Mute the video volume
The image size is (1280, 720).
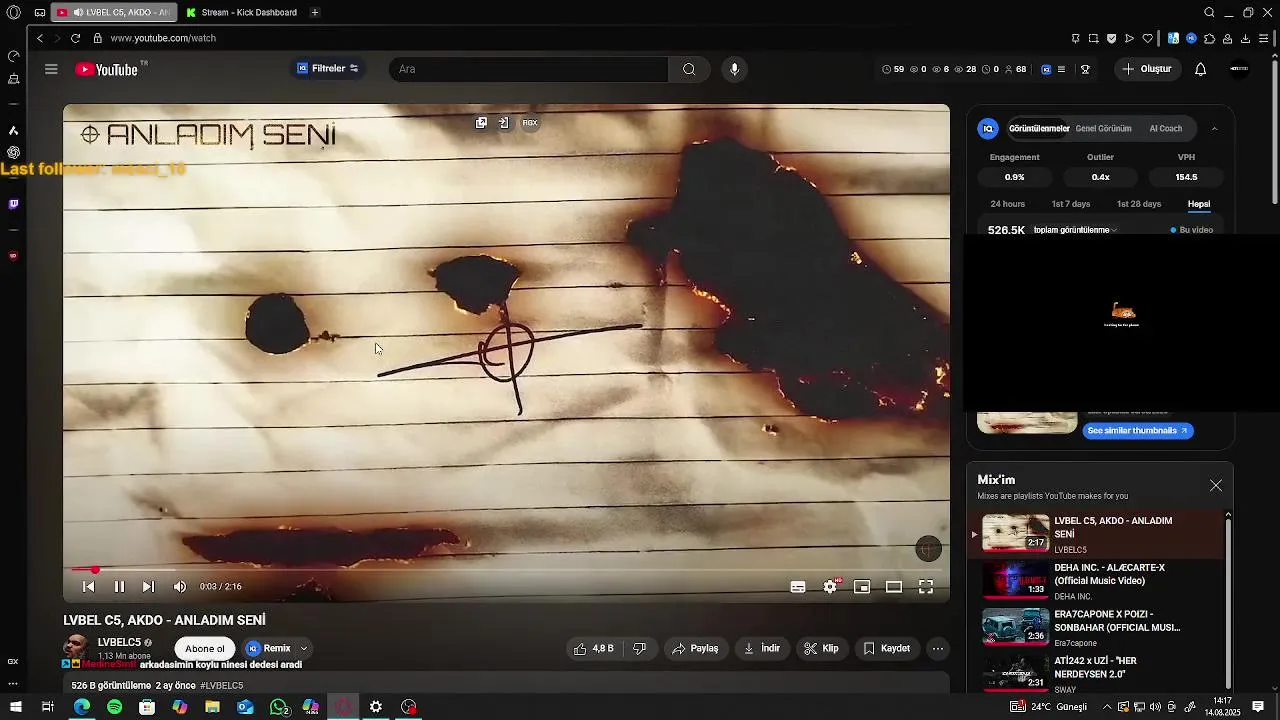pos(180,587)
